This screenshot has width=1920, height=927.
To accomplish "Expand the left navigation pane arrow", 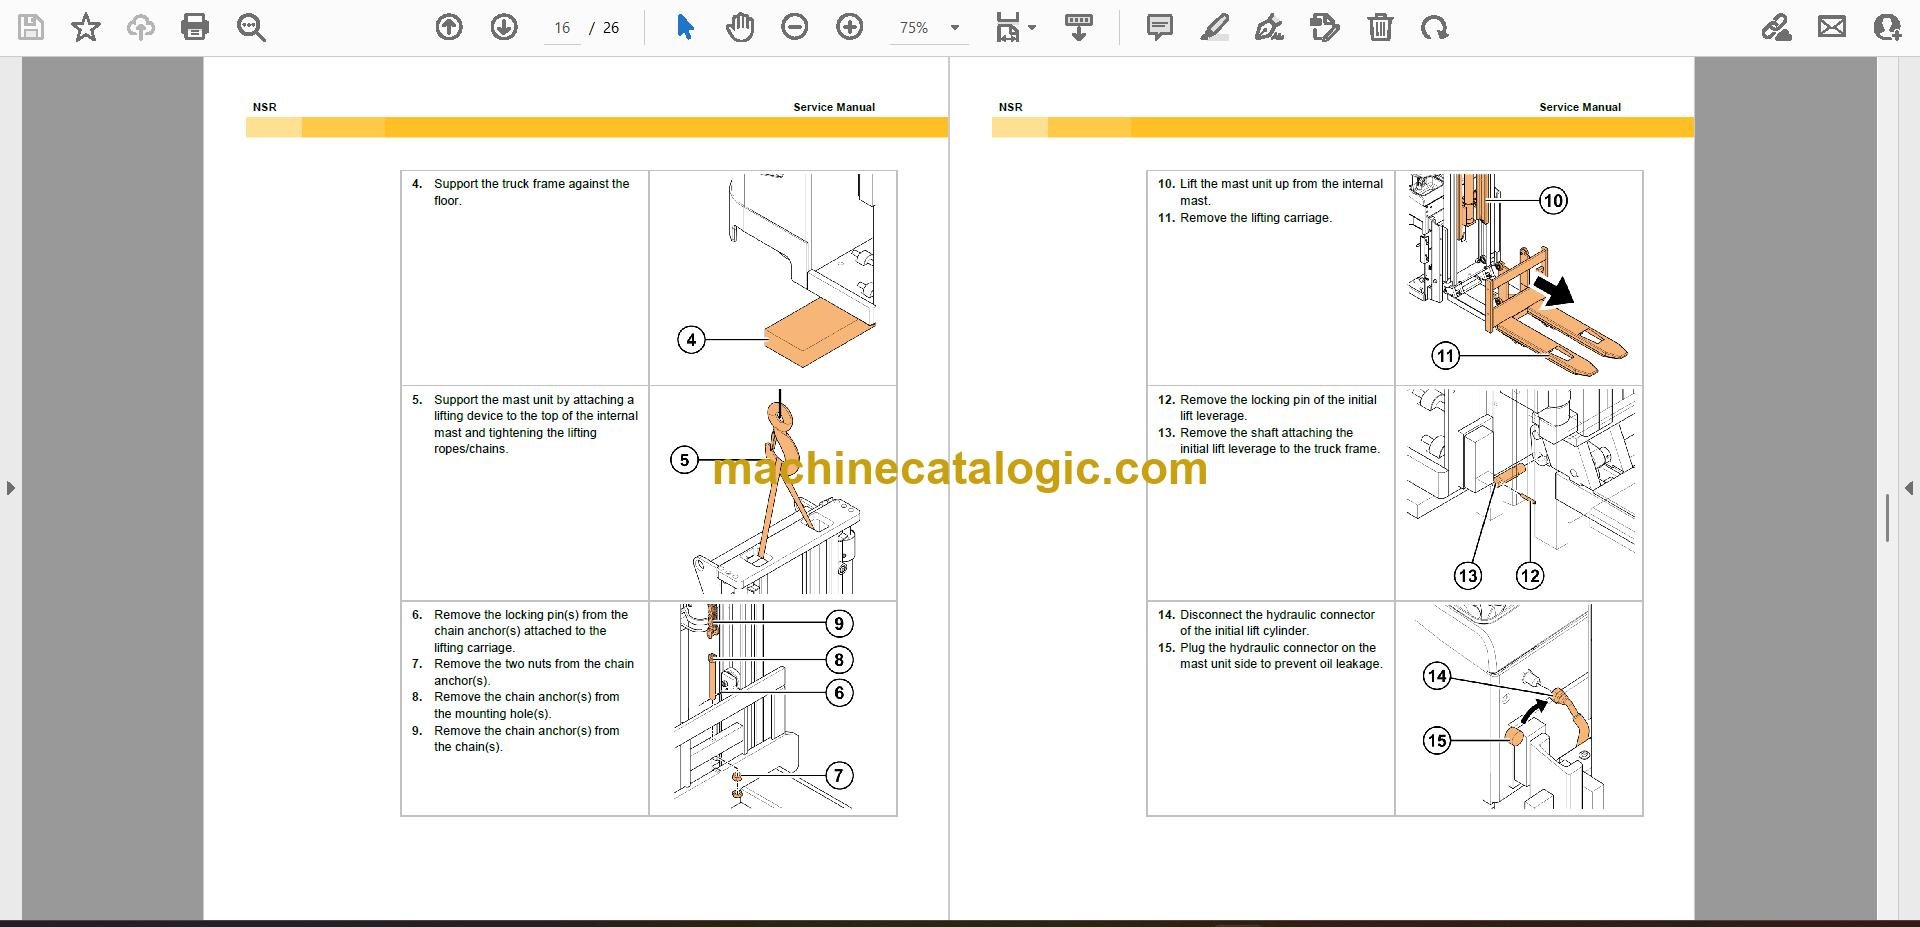I will [x=10, y=488].
